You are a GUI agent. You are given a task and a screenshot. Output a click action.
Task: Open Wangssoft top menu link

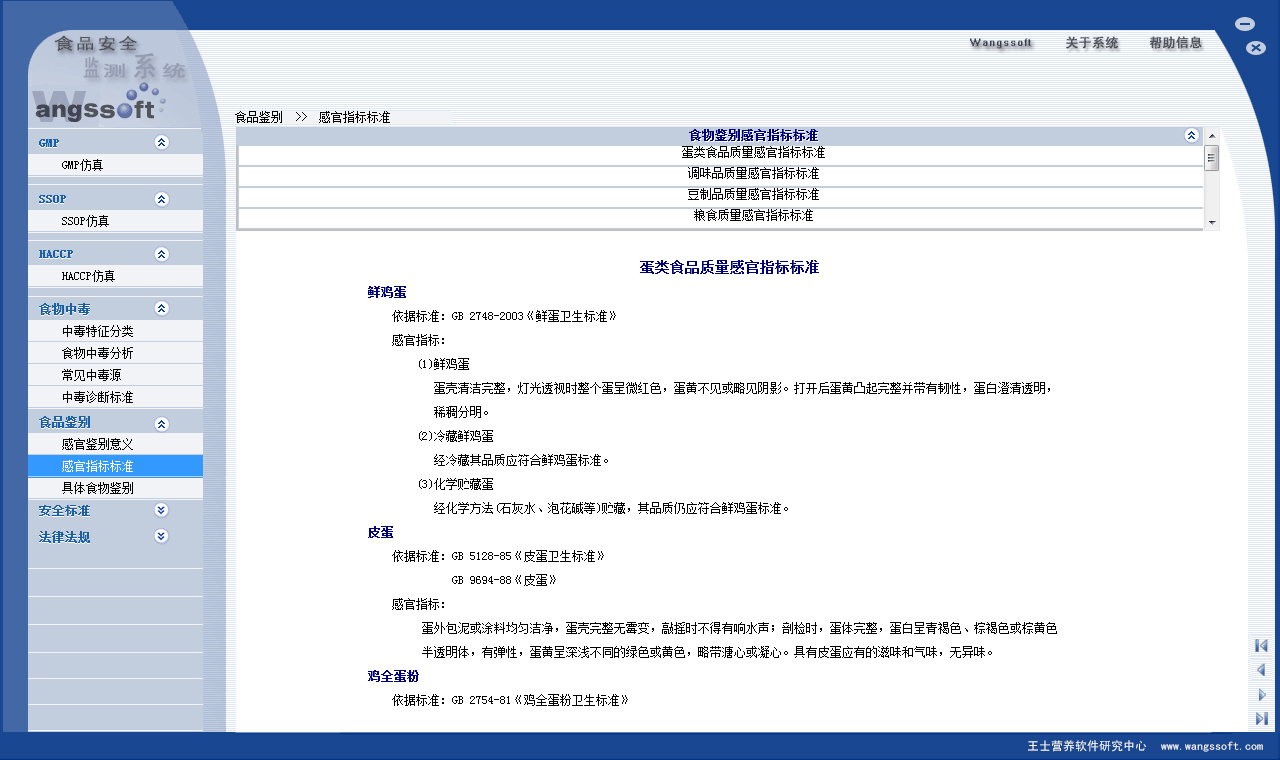tap(1001, 43)
